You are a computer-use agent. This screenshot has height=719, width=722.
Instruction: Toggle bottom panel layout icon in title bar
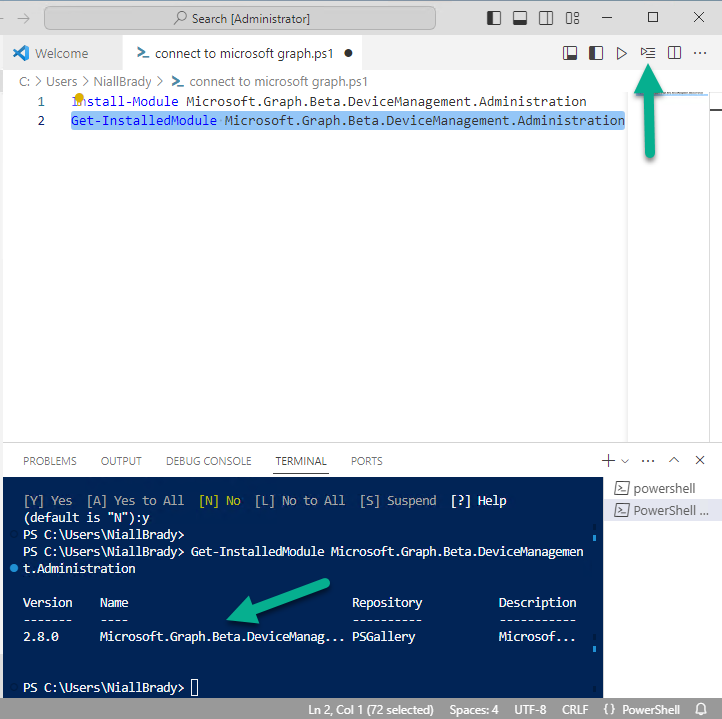click(x=520, y=18)
